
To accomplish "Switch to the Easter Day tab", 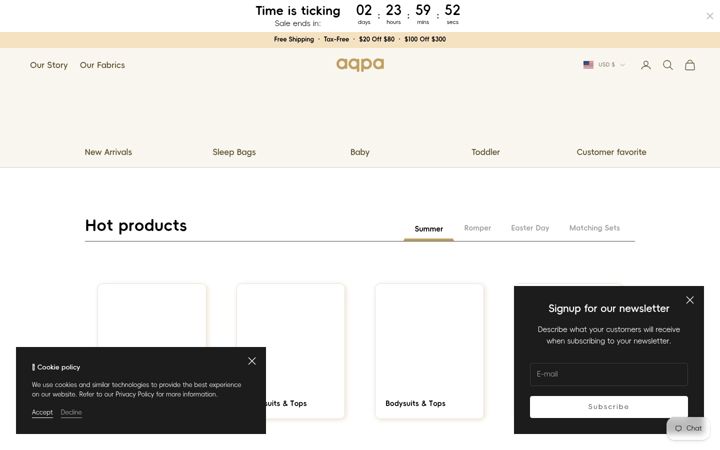I will point(530,228).
